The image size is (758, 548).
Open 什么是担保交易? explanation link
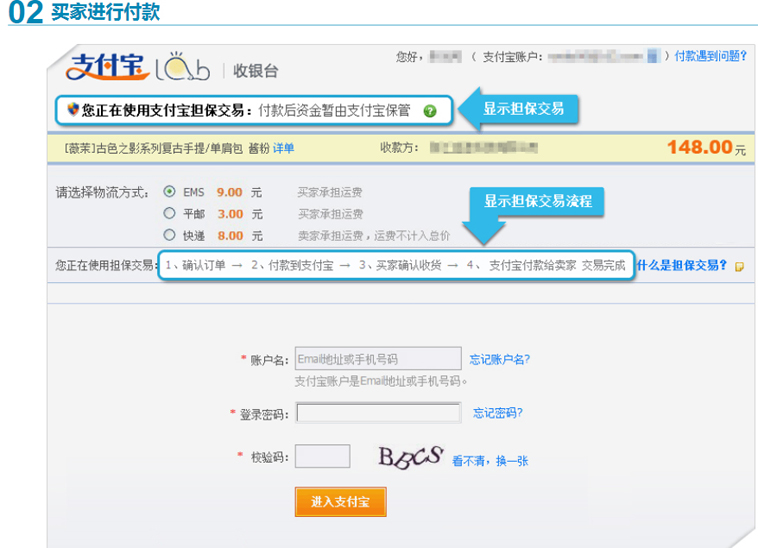pyautogui.click(x=682, y=266)
